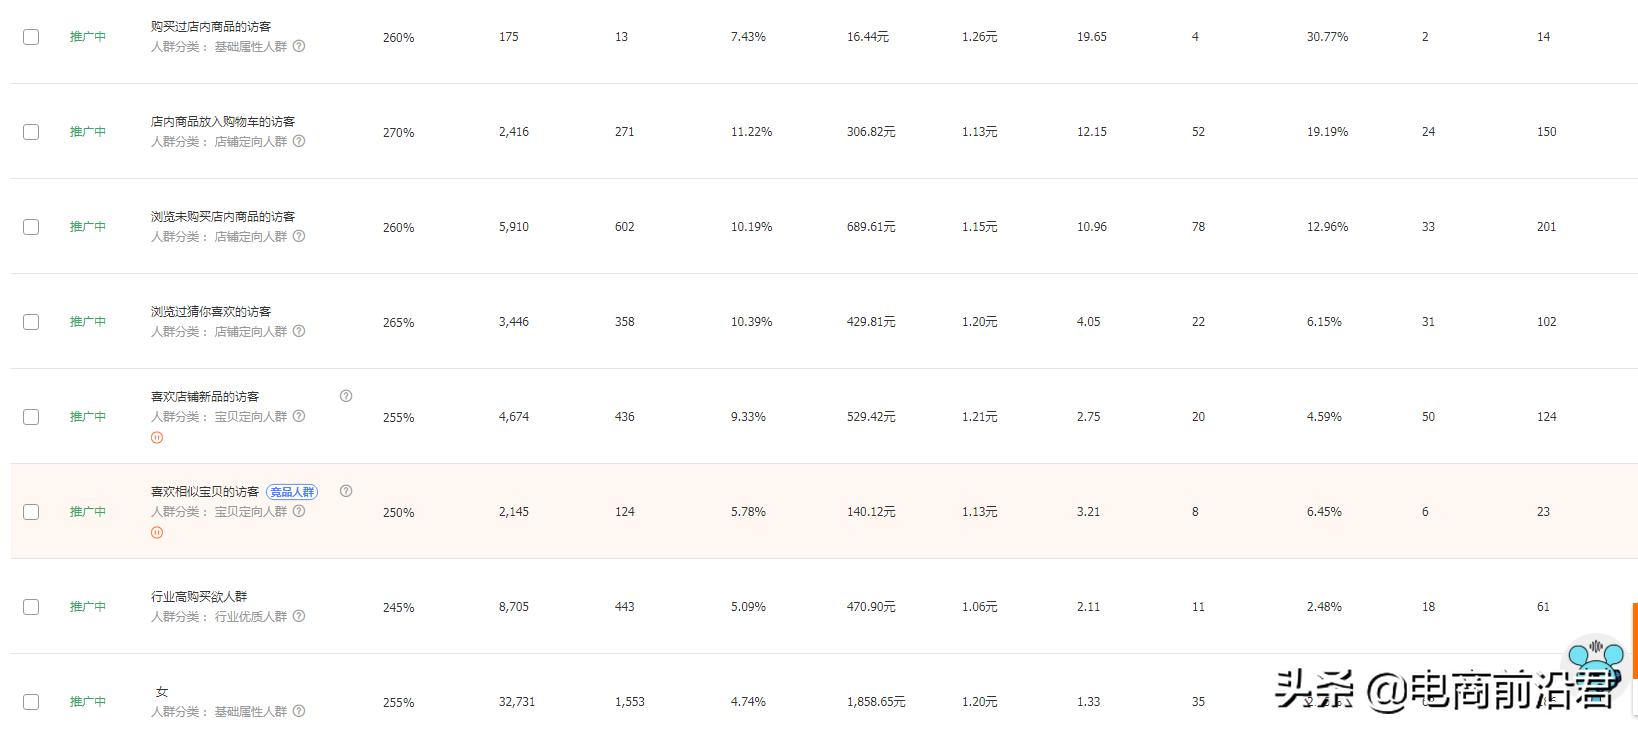Tick checkbox for 购买过店内商品的访客

[x=31, y=37]
